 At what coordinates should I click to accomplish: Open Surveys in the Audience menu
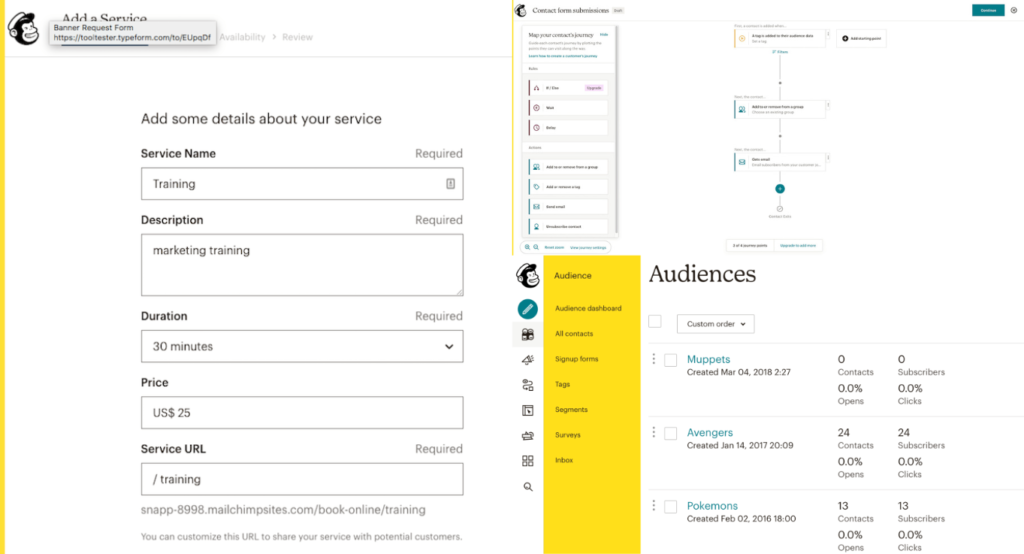568,435
